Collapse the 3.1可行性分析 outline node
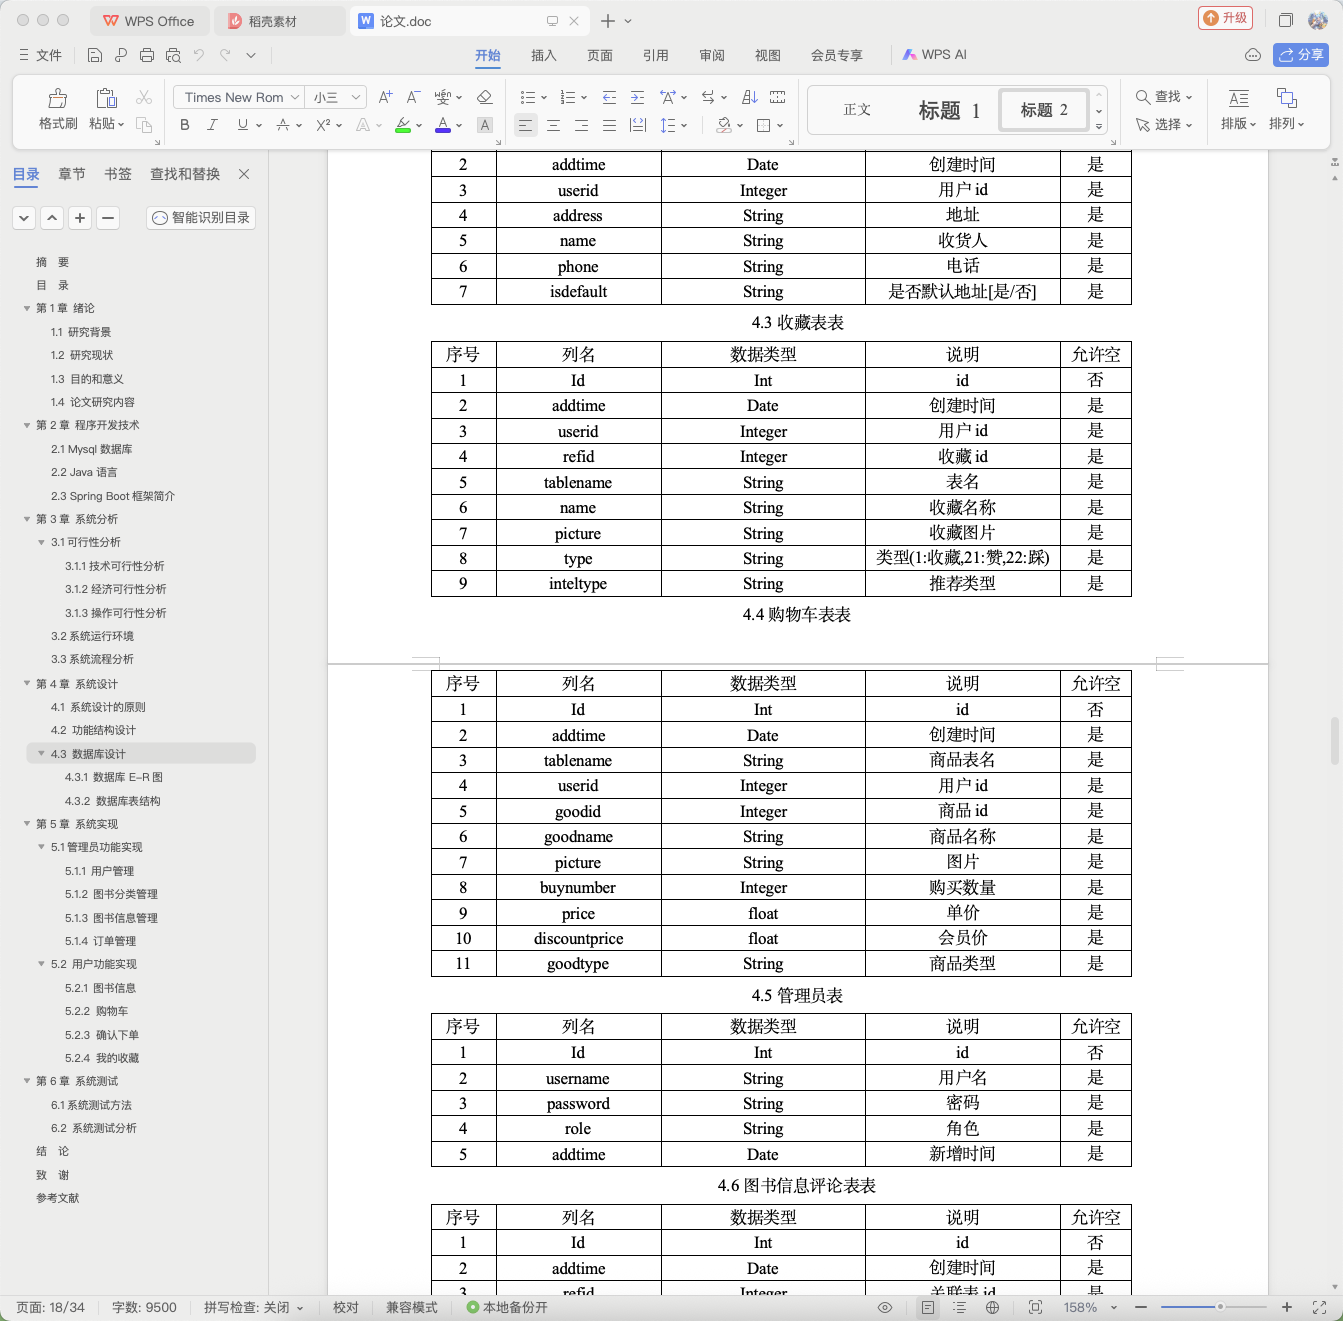Screen dimensions: 1343x1321 tap(41, 542)
